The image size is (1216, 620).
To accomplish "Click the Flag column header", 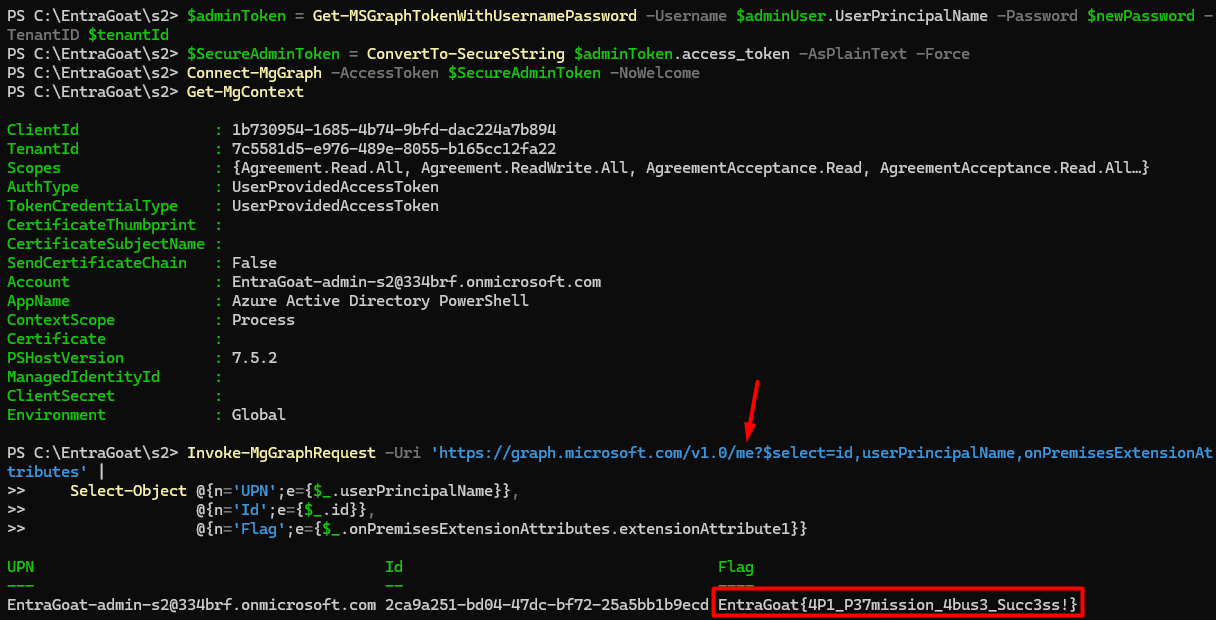I will [x=736, y=567].
